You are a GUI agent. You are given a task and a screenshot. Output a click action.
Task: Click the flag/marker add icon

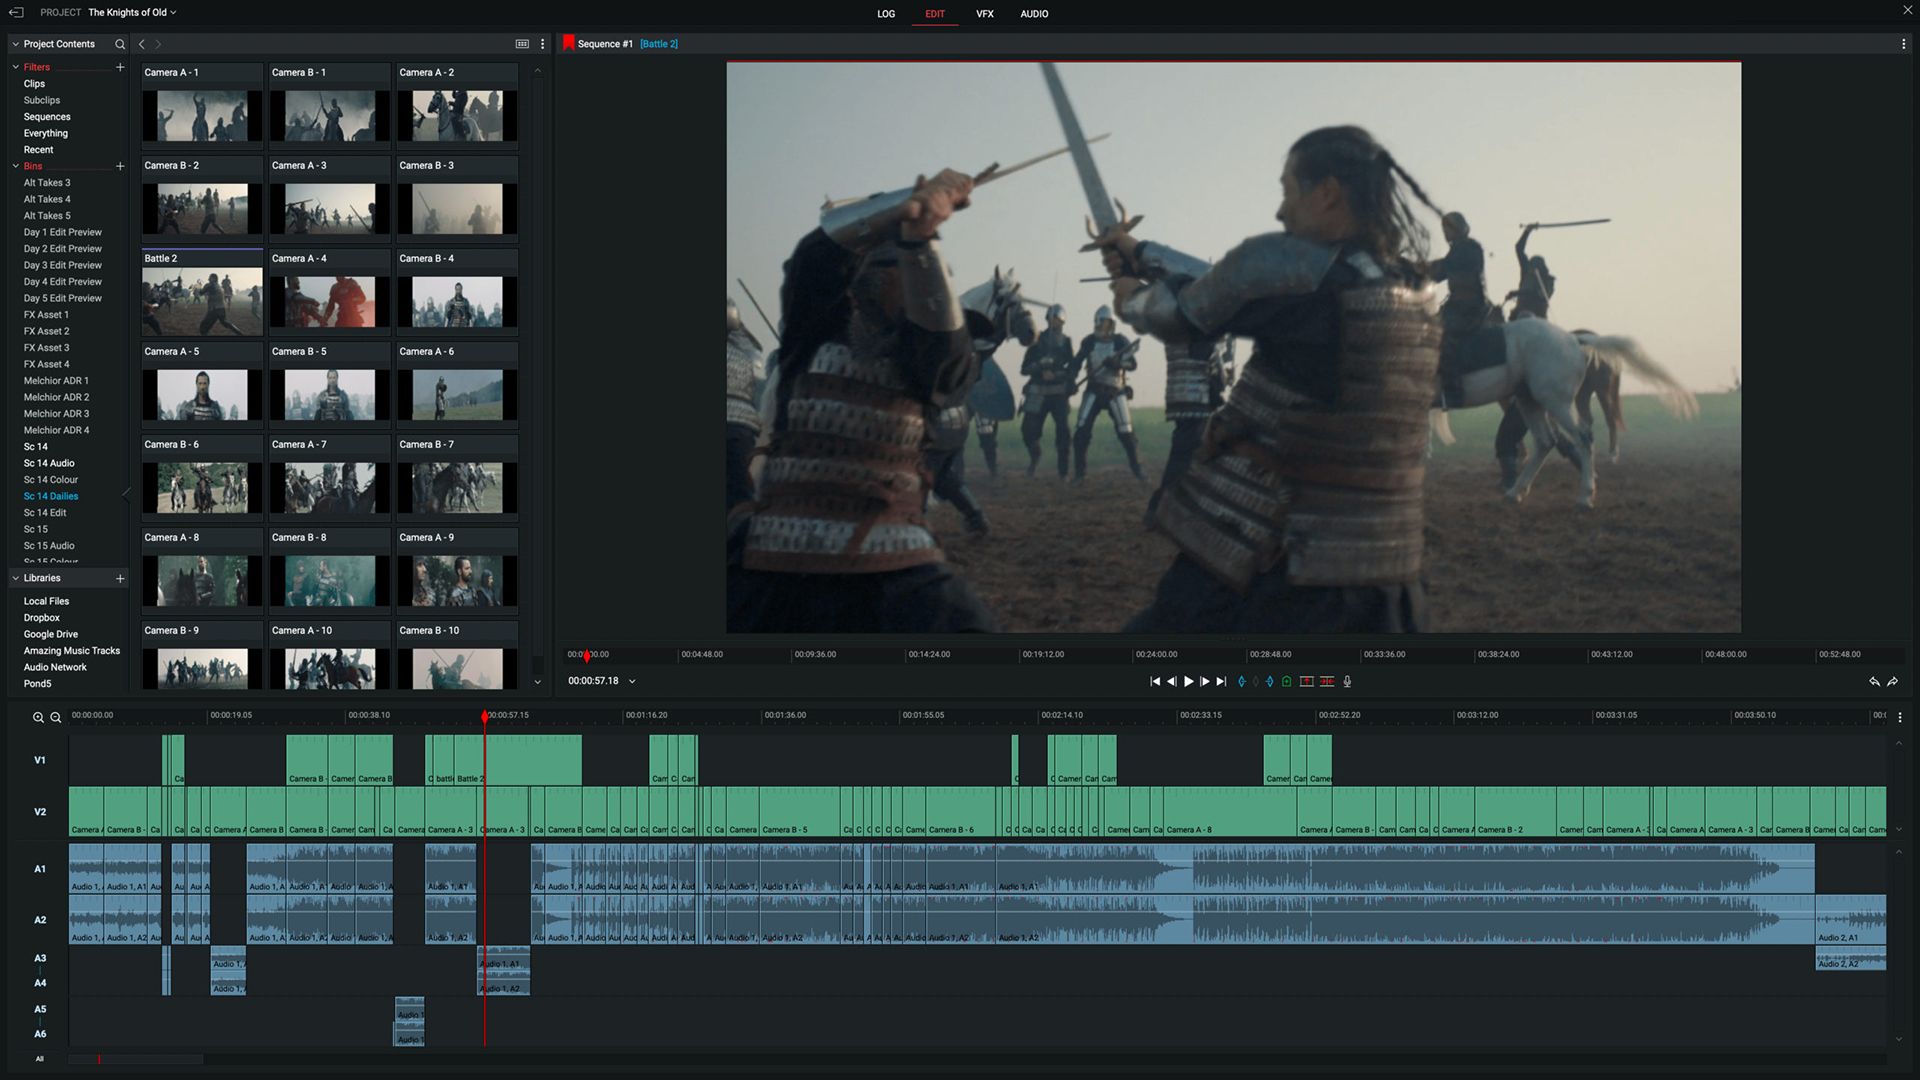coord(1286,682)
